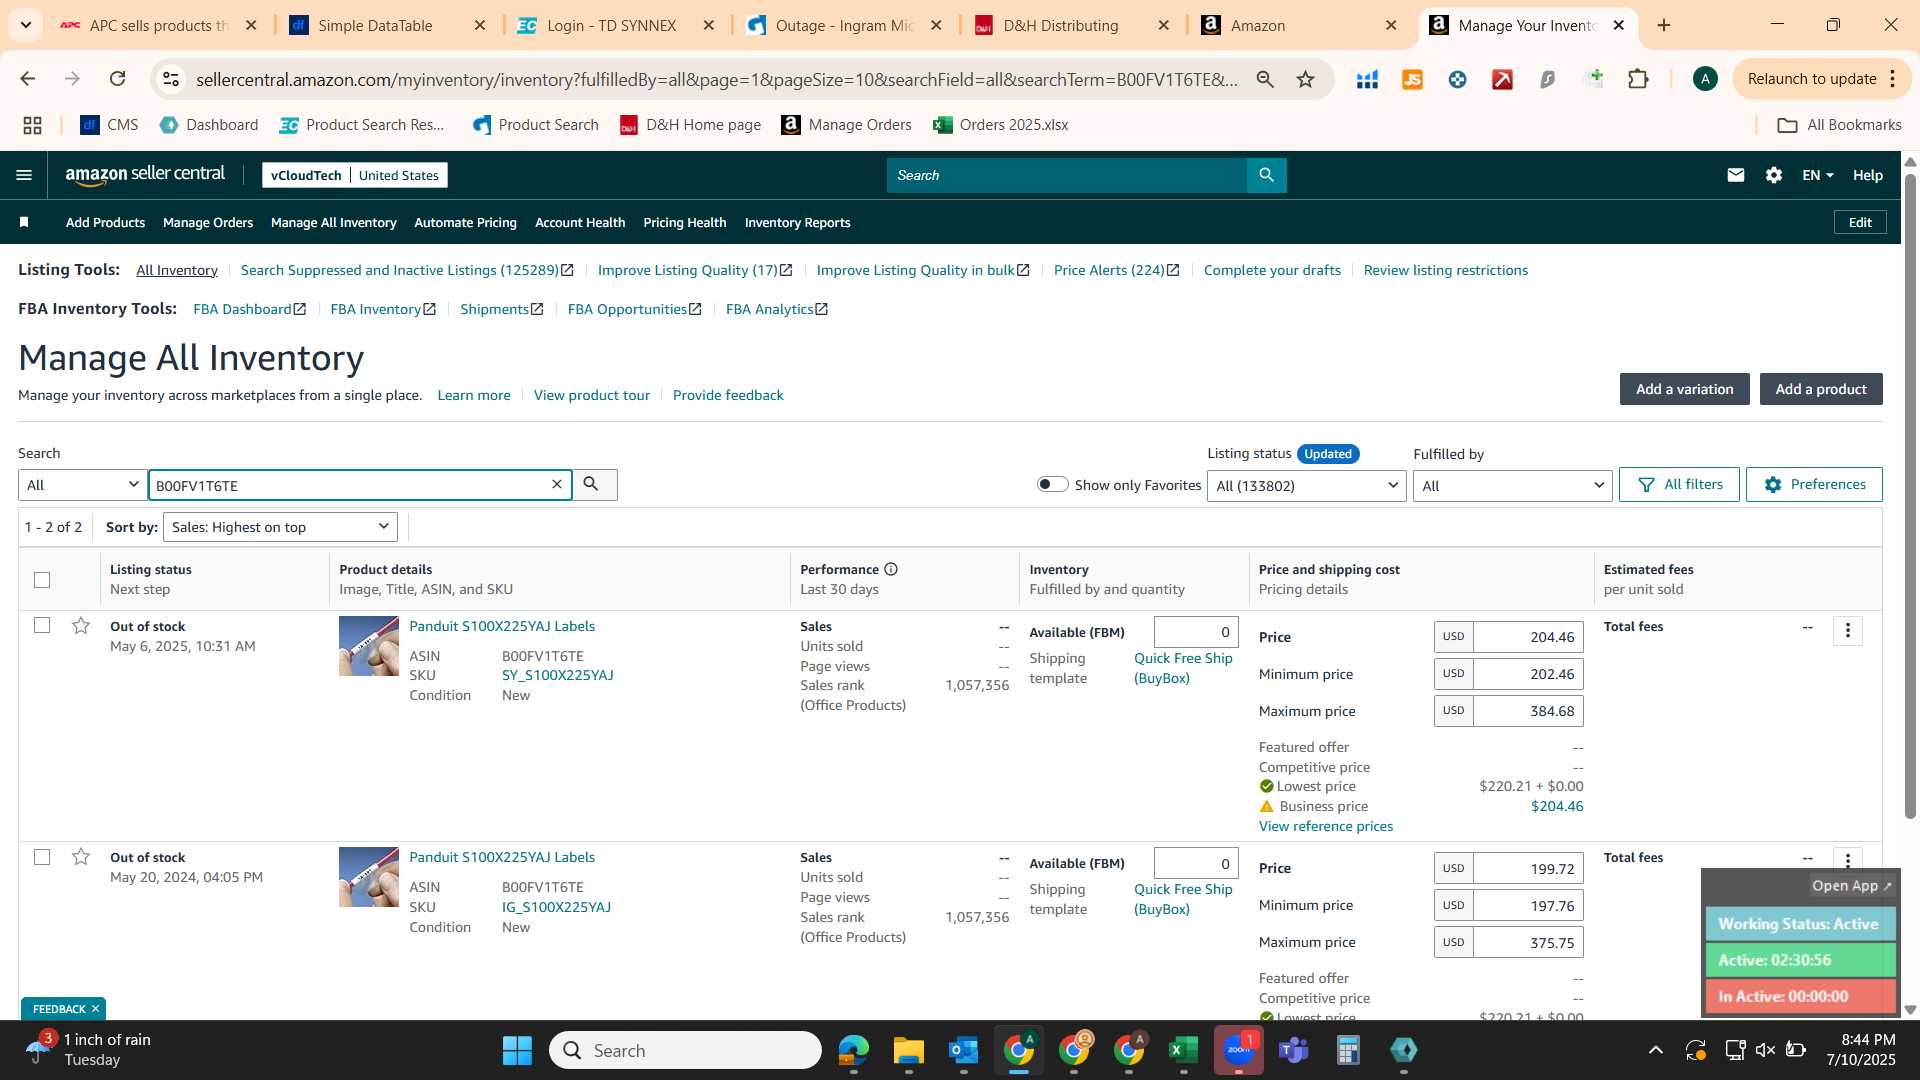1920x1080 pixels.
Task: Toggle Show only Favorites switch
Action: click(1052, 484)
